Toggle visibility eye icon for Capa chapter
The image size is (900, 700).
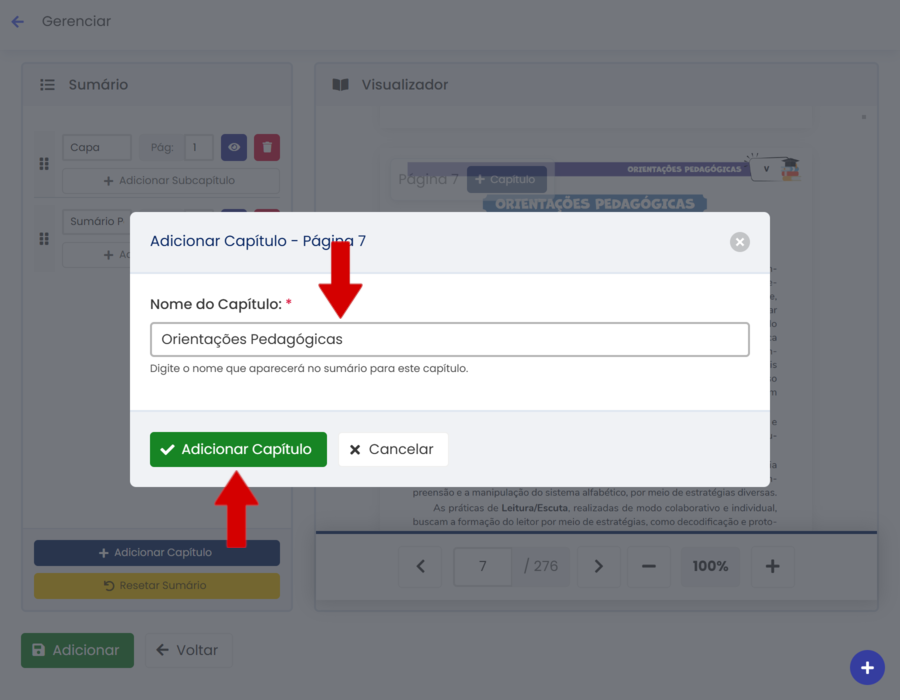point(234,147)
